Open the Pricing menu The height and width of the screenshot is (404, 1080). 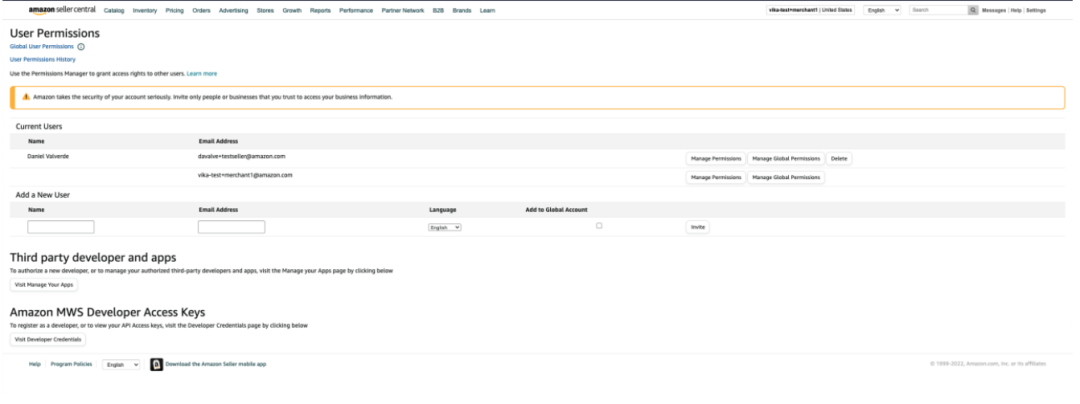[x=174, y=10]
